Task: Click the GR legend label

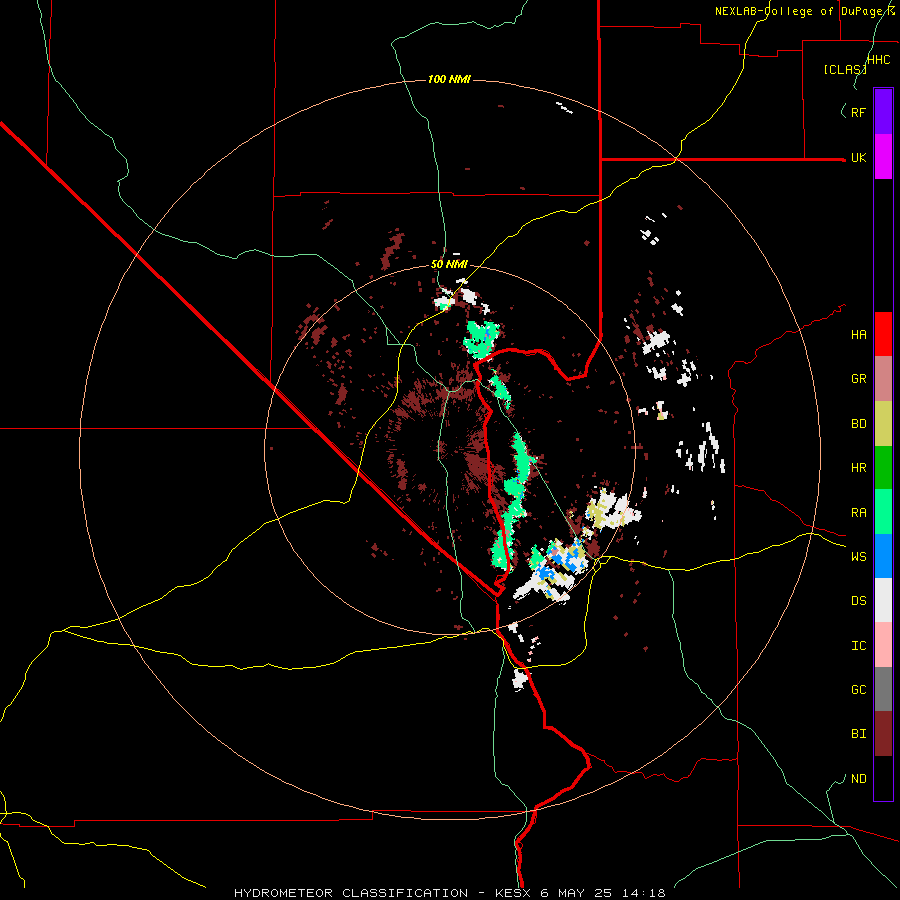Action: tap(858, 379)
